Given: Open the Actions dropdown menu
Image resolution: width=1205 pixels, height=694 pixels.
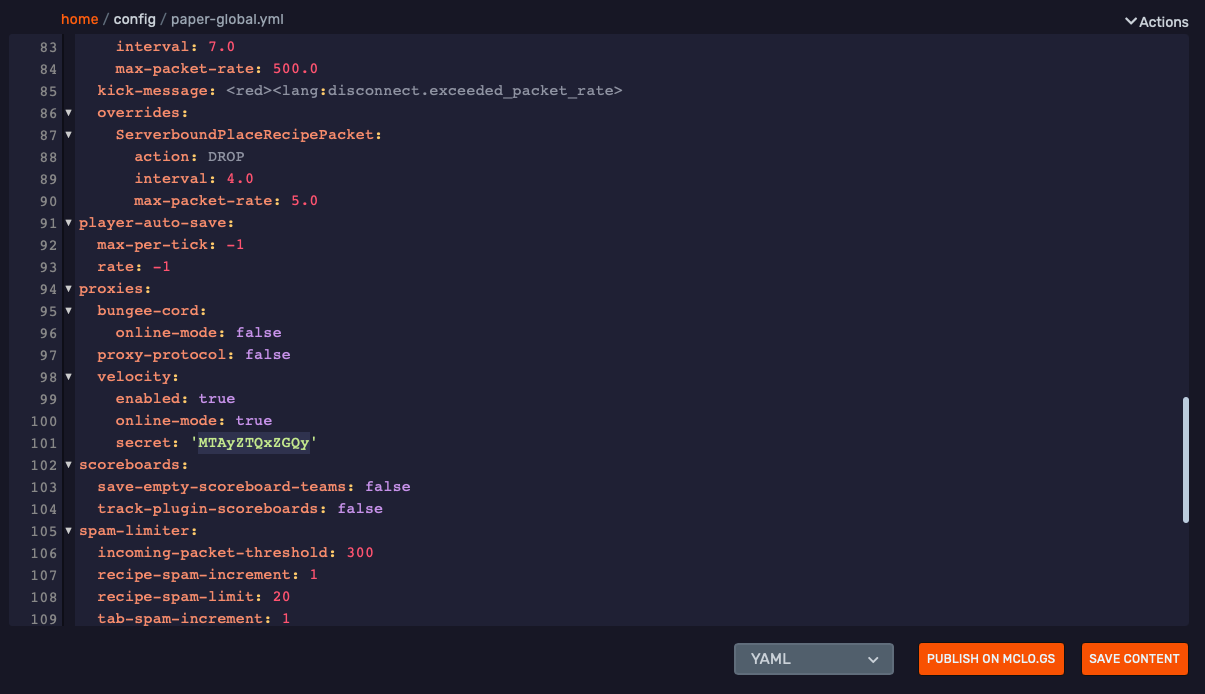Looking at the screenshot, I should point(1156,21).
